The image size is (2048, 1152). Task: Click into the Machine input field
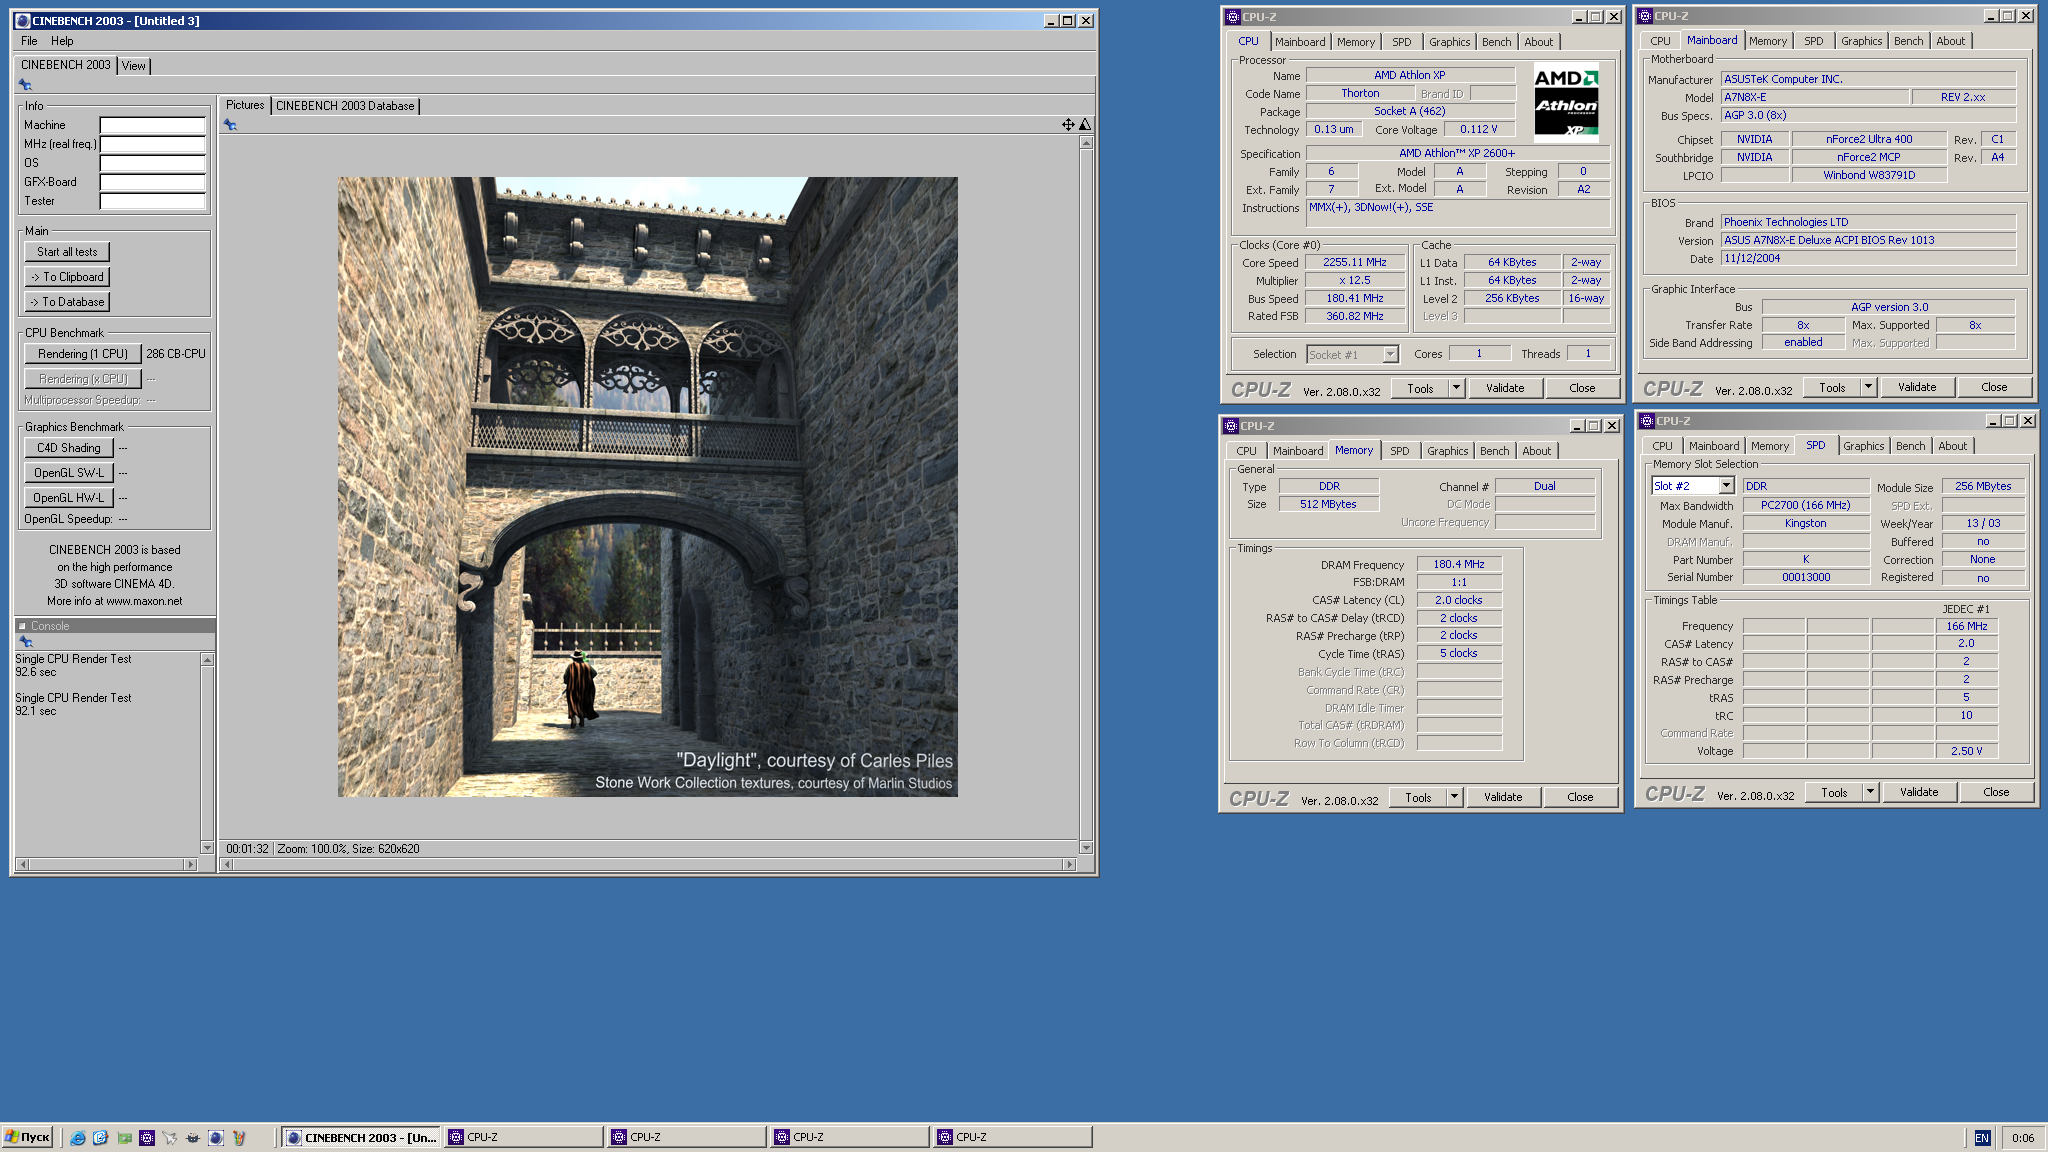point(153,125)
